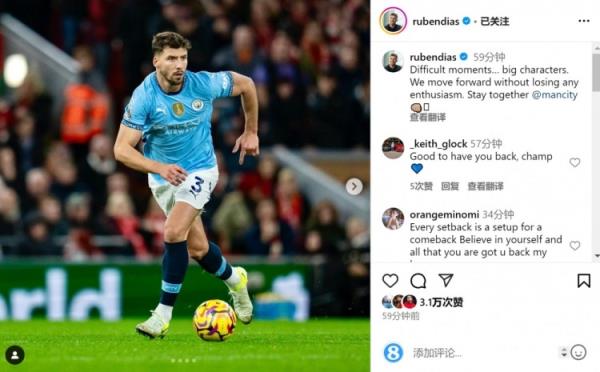View the 3.1万次赞 likes list
The height and width of the screenshot is (372, 600).
[441, 302]
